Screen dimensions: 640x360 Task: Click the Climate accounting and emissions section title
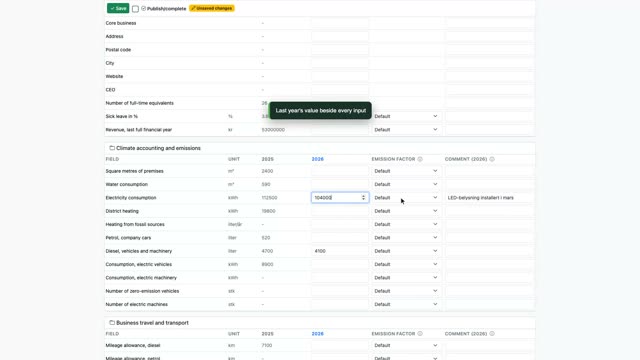(158, 148)
